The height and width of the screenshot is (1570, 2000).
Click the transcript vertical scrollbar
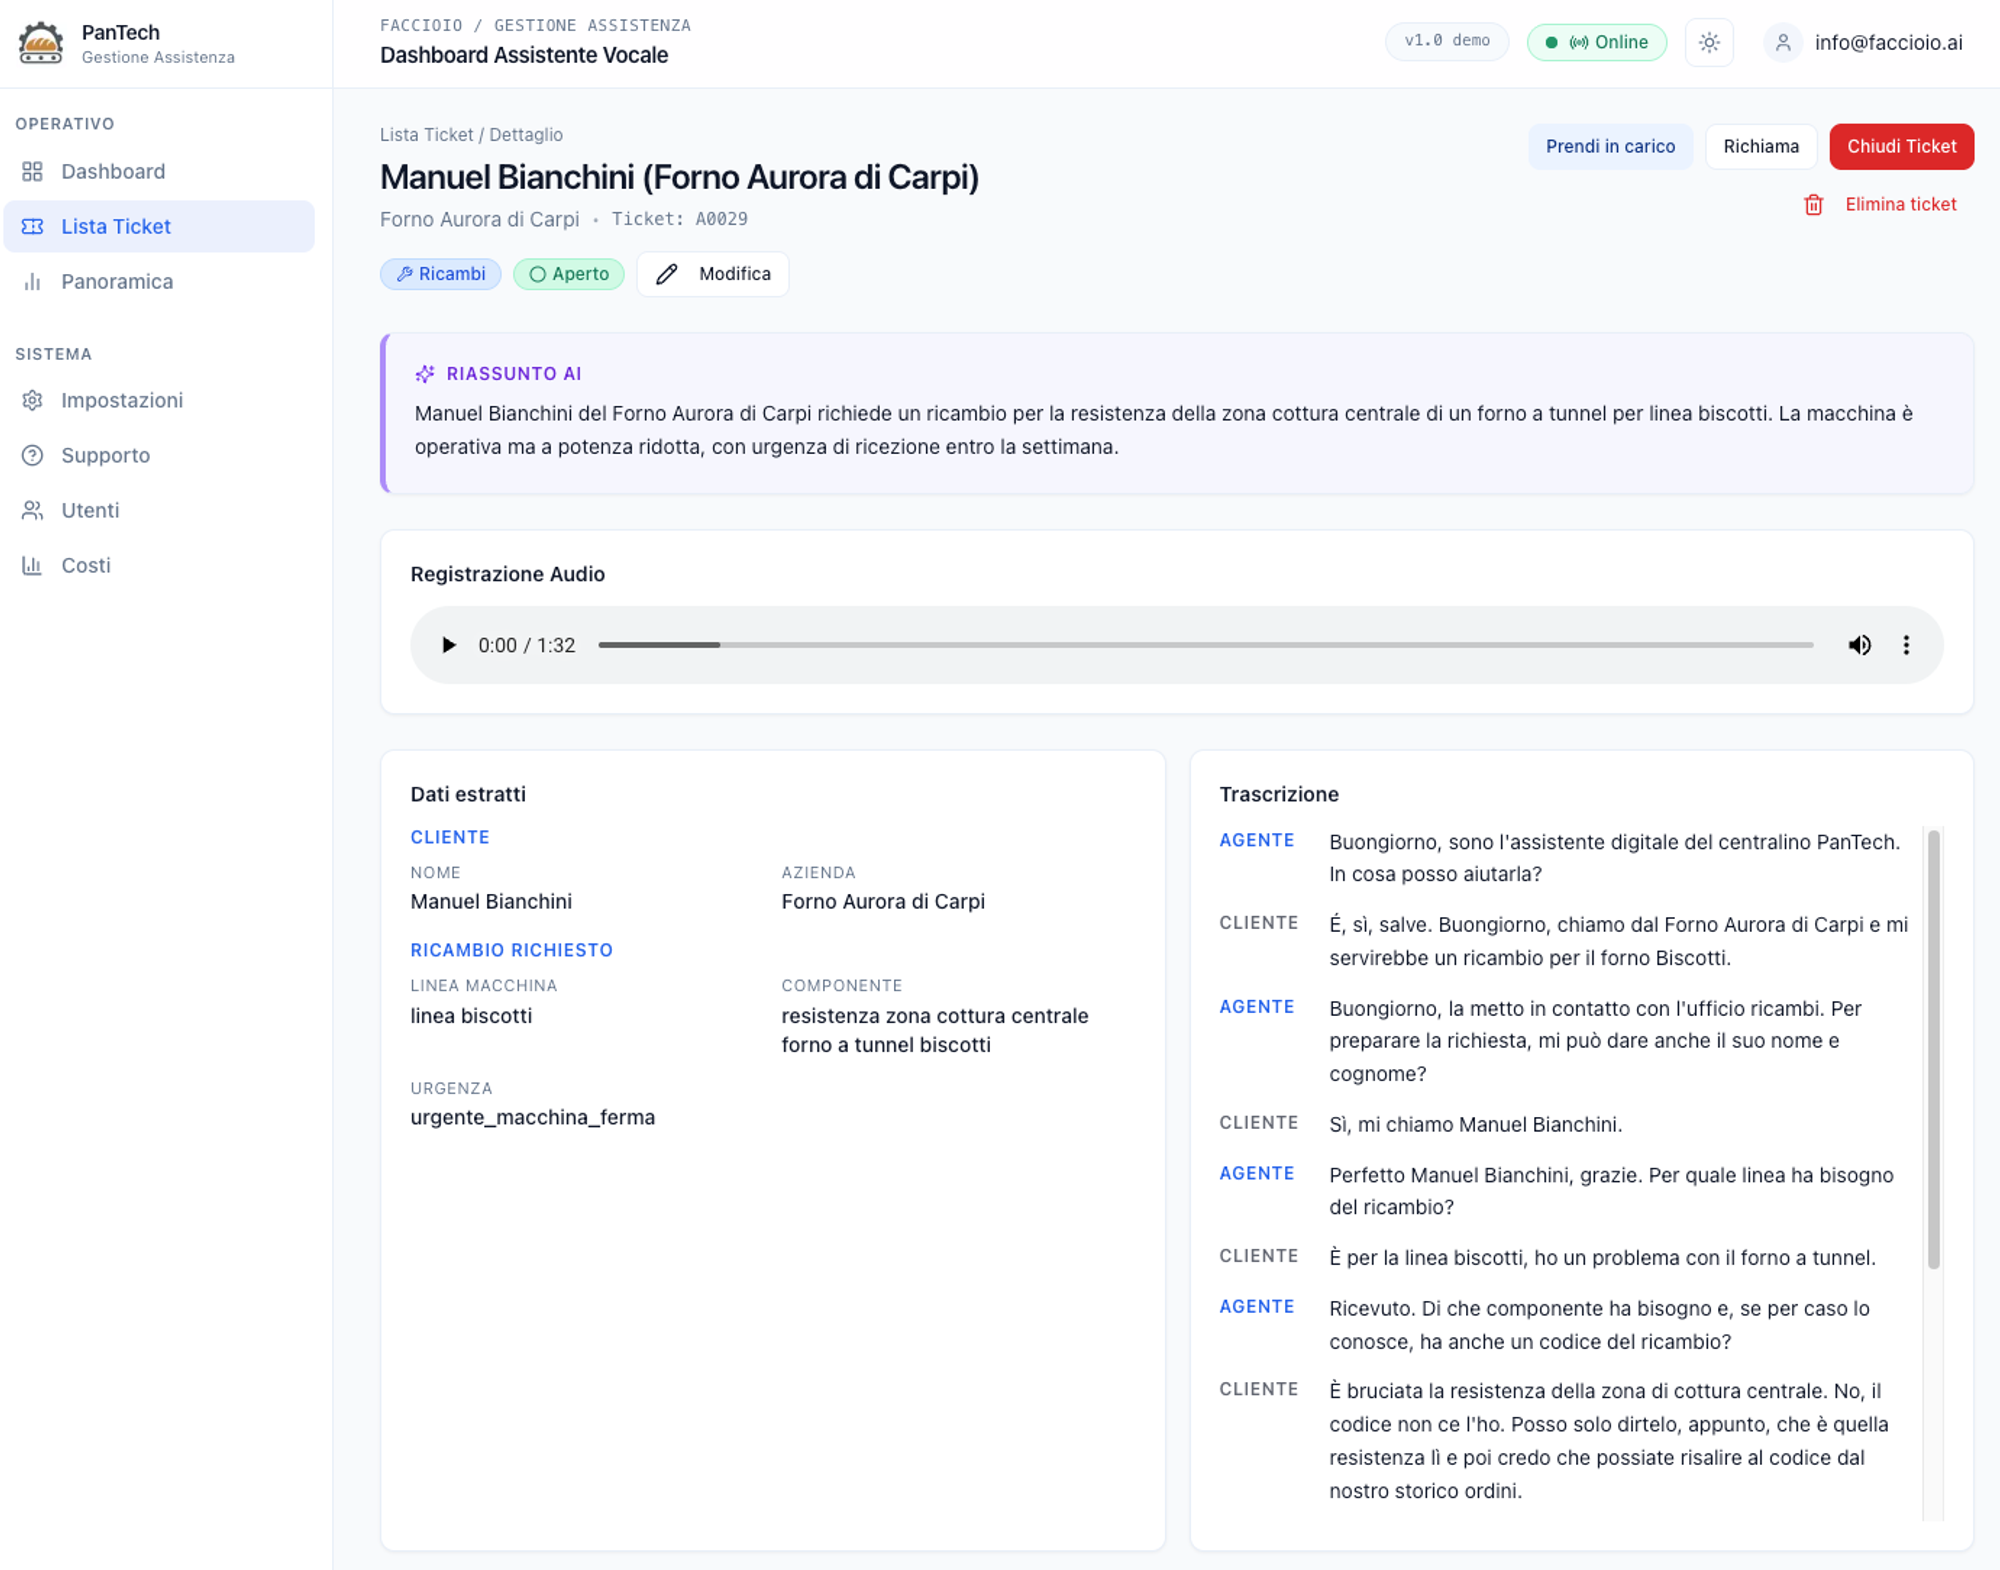click(x=1933, y=1049)
